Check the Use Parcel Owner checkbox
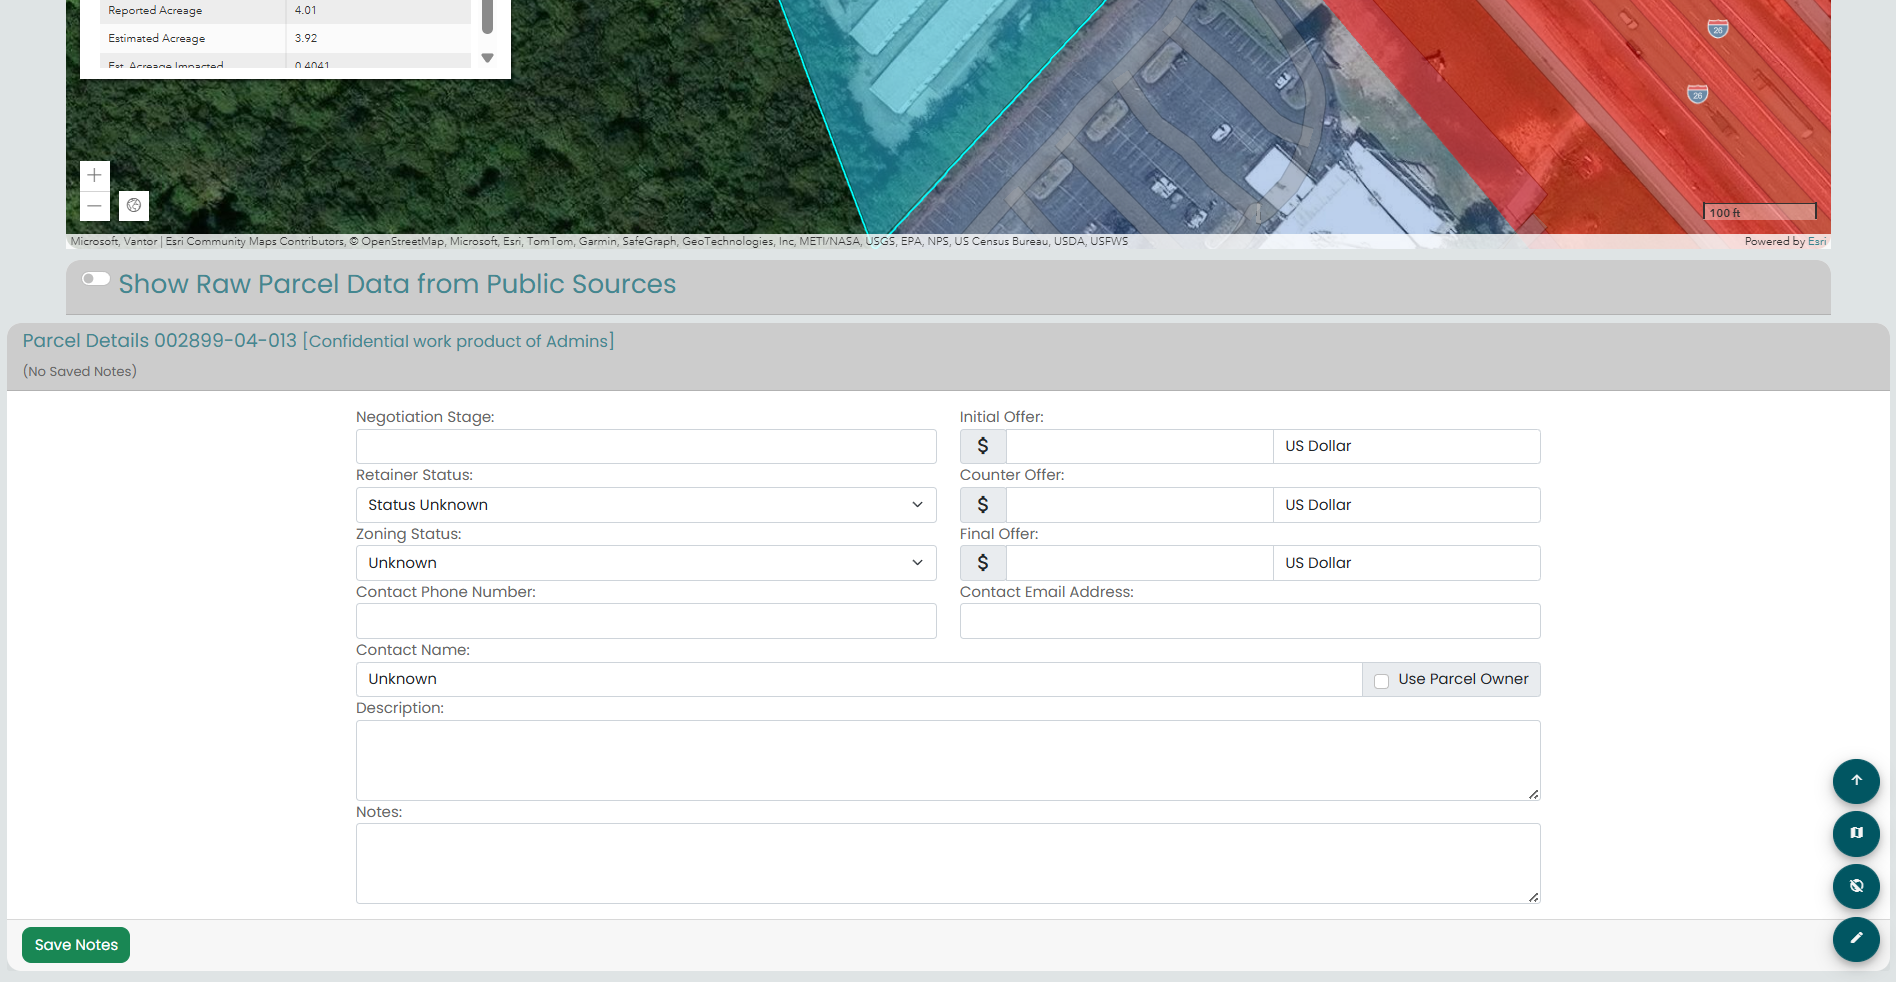Image resolution: width=1896 pixels, height=982 pixels. (x=1381, y=681)
